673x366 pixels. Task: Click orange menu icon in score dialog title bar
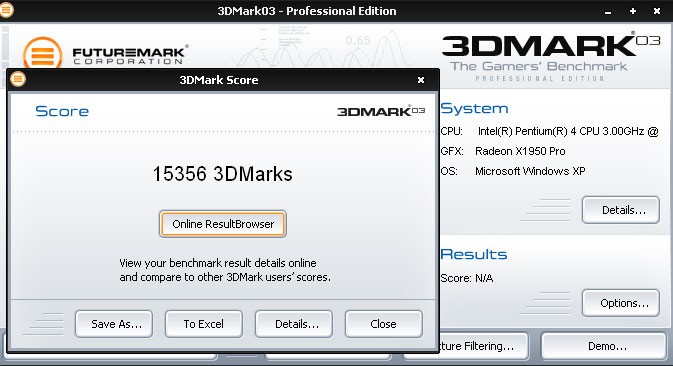18,79
